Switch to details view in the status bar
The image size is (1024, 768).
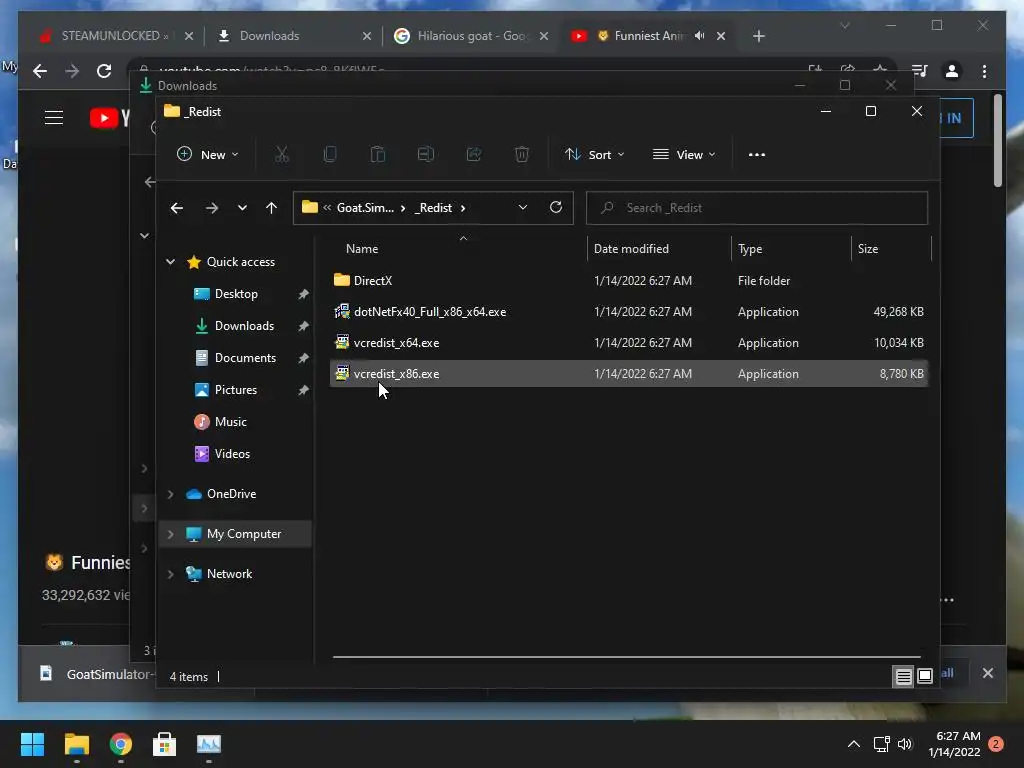tap(903, 677)
